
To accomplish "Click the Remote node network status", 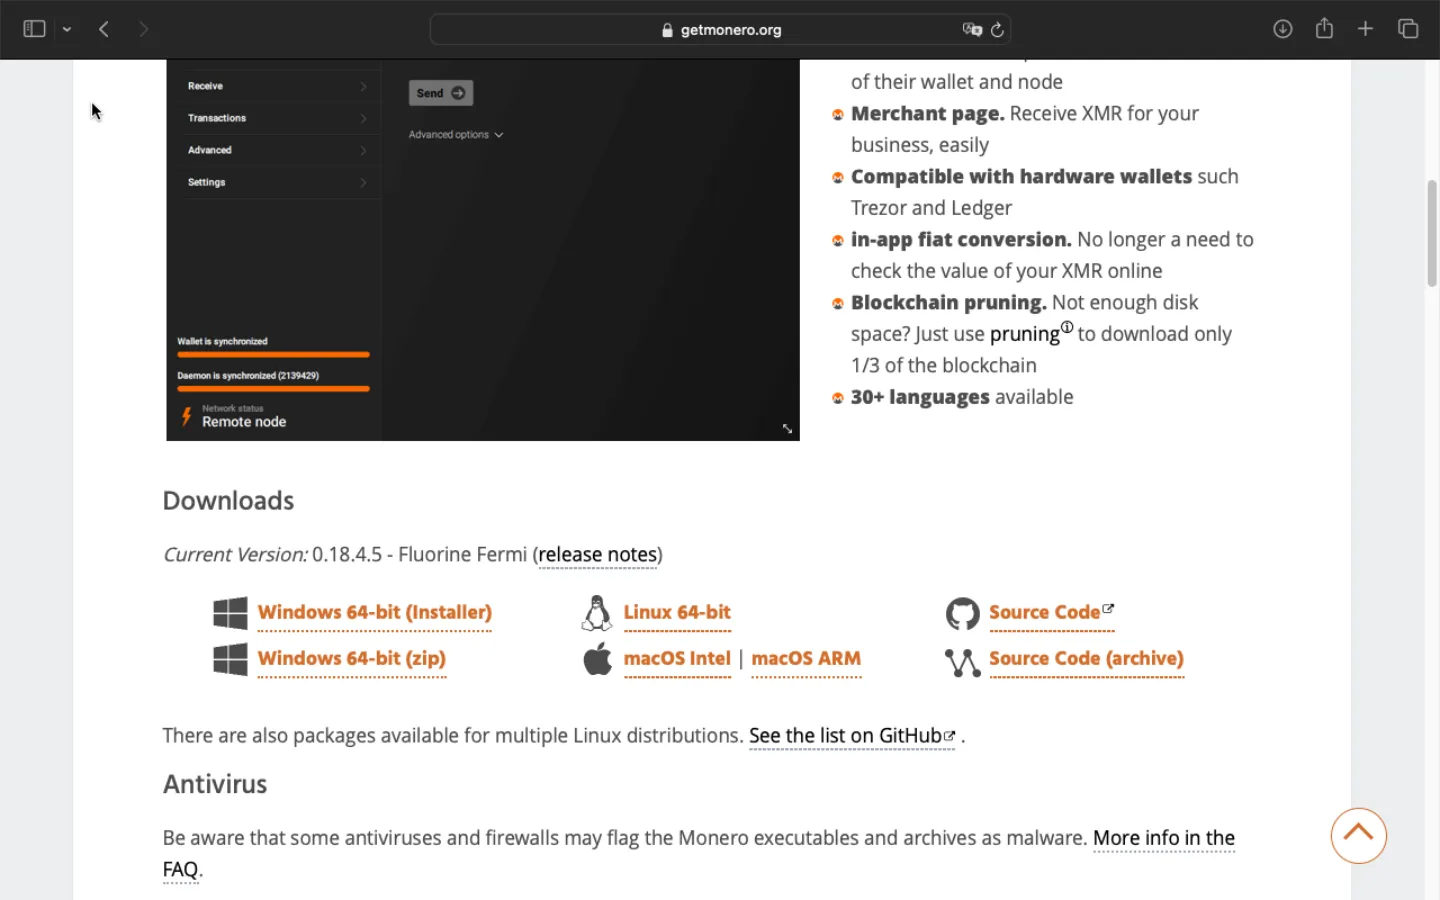I will click(x=244, y=421).
